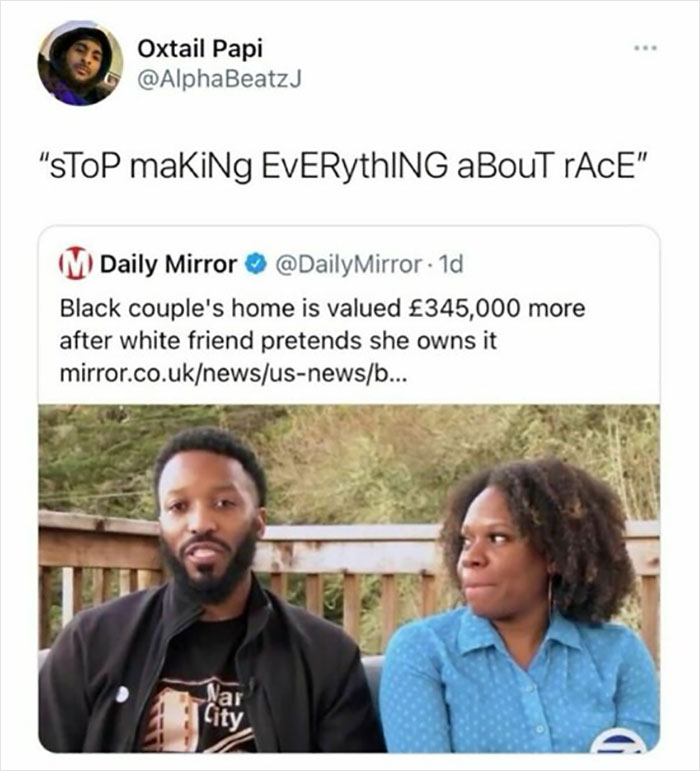The image size is (700, 771).
Task: Click the red Daily Mirror M logo
Action: click(77, 265)
